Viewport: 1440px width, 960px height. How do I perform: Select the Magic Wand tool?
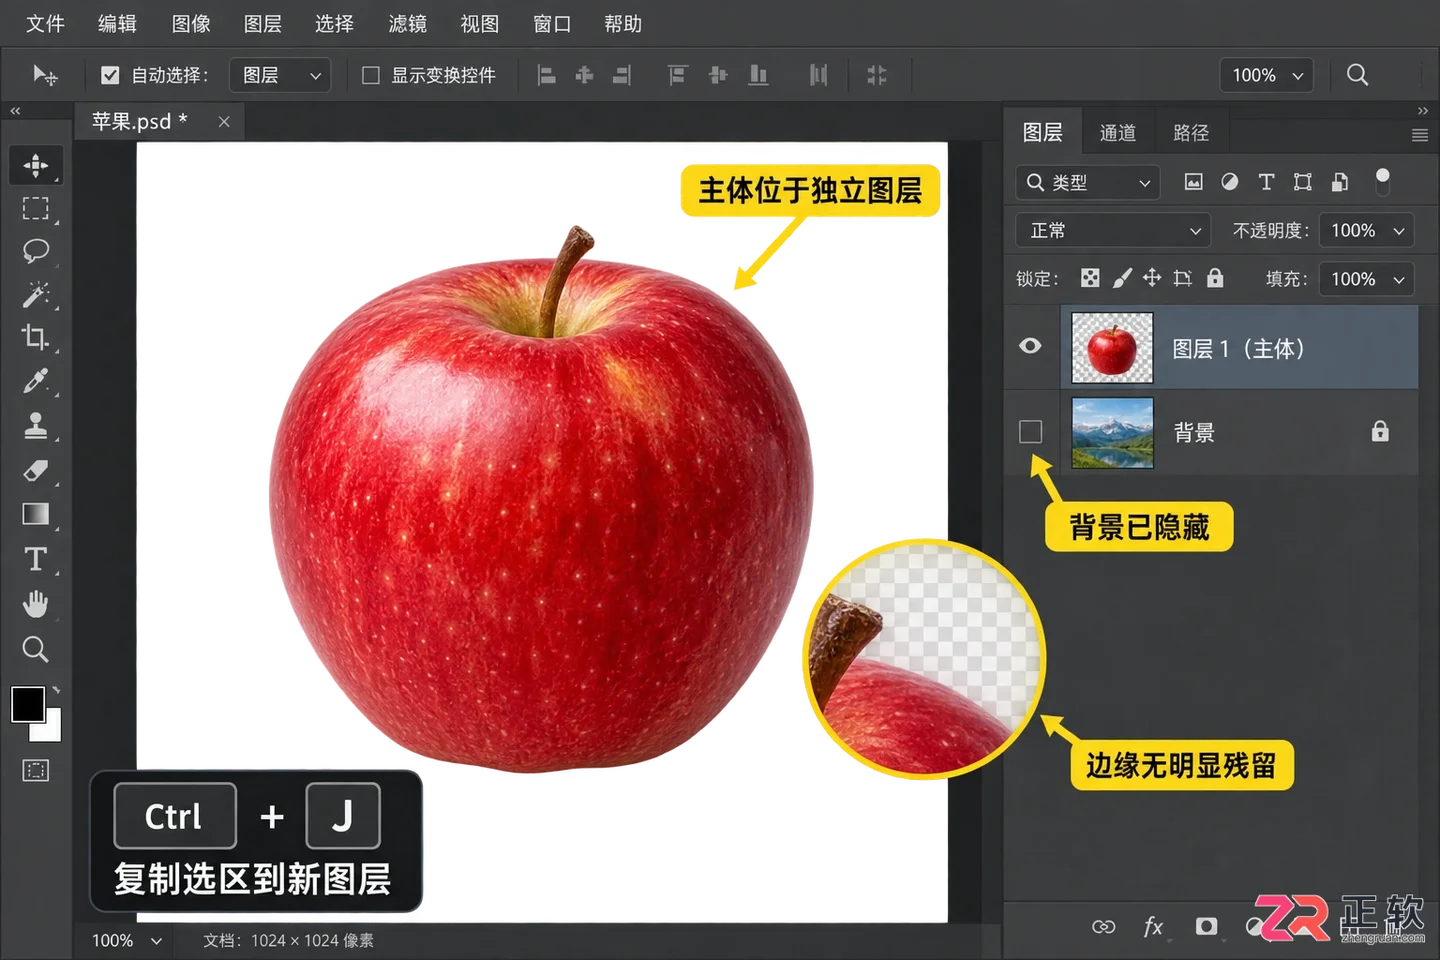[36, 294]
